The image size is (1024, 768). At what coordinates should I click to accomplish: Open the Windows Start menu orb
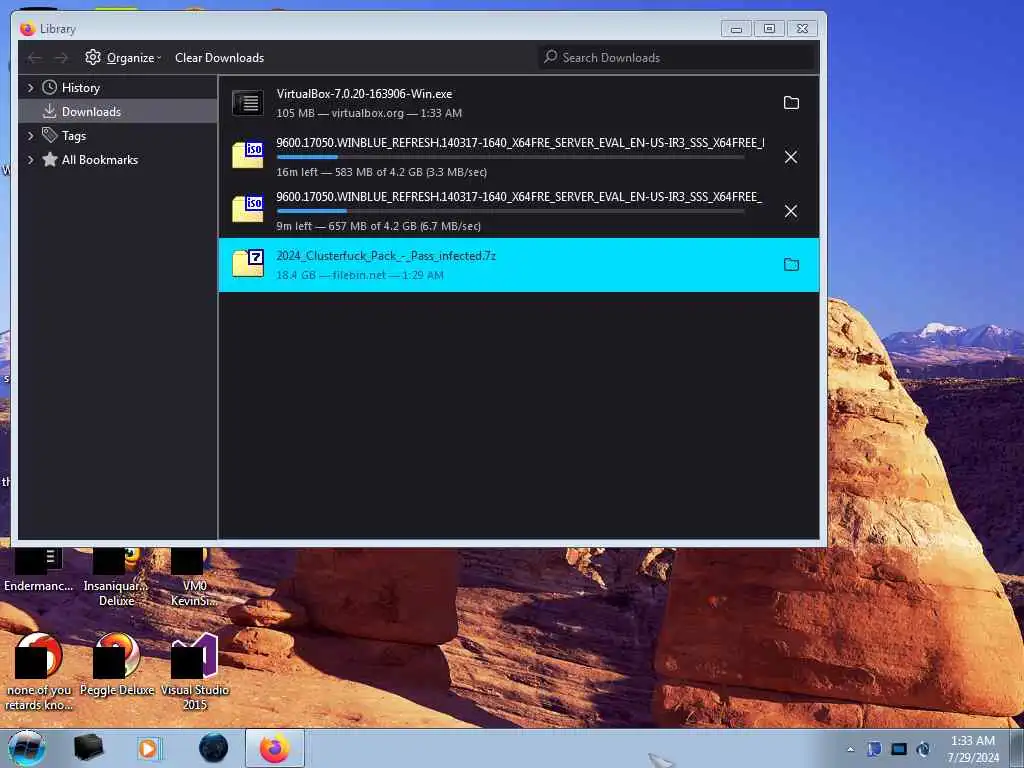(27, 748)
